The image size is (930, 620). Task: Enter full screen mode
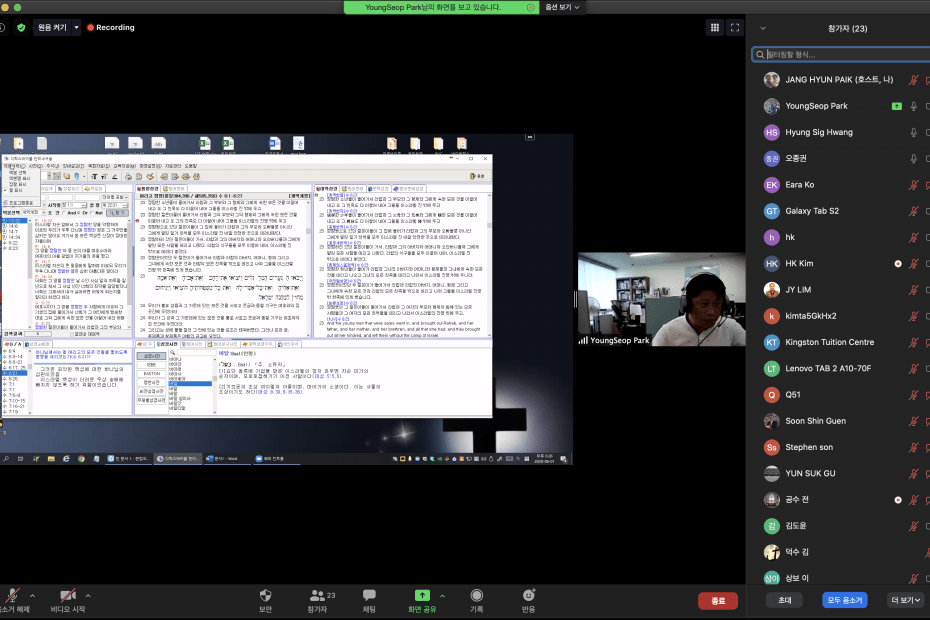pos(735,27)
